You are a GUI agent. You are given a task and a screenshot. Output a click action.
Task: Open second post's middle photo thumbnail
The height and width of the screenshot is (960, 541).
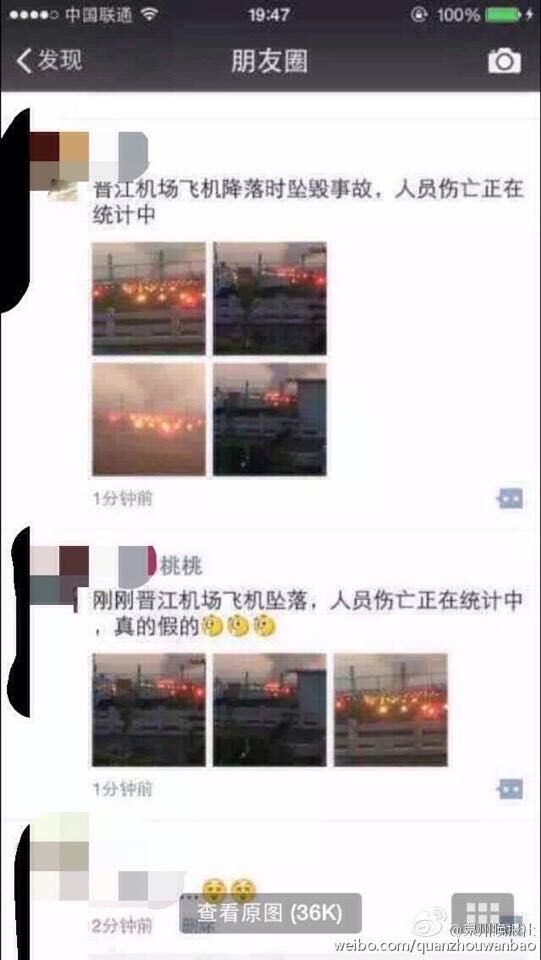click(x=270, y=710)
